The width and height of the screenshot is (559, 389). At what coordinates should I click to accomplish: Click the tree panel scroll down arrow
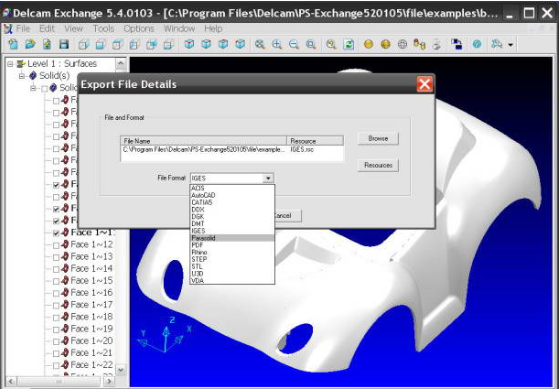pos(120,369)
